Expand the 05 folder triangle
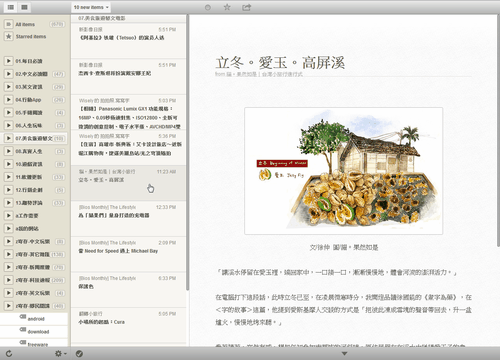The height and width of the screenshot is (360, 500). [8, 112]
